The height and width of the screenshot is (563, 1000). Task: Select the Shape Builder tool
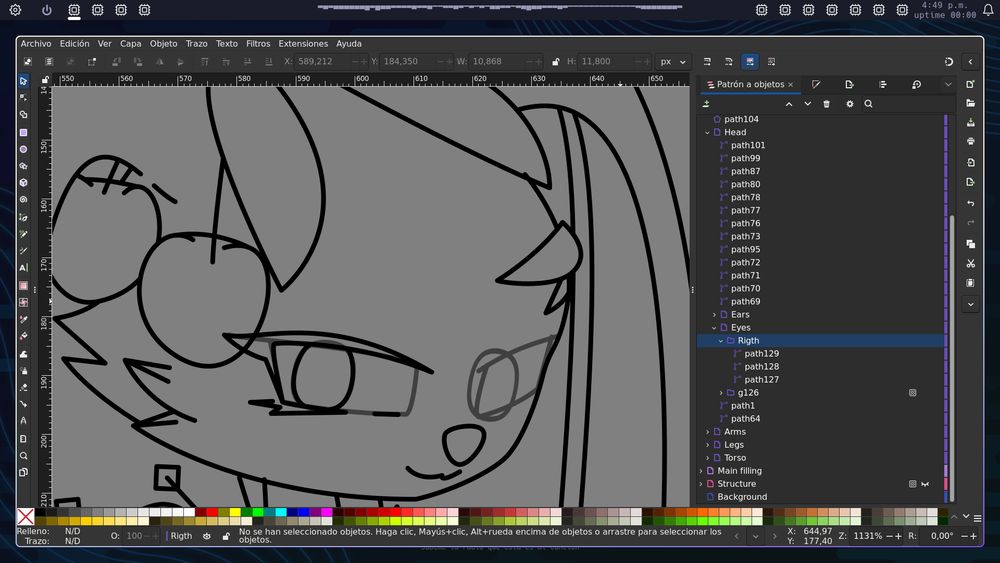tap(24, 115)
